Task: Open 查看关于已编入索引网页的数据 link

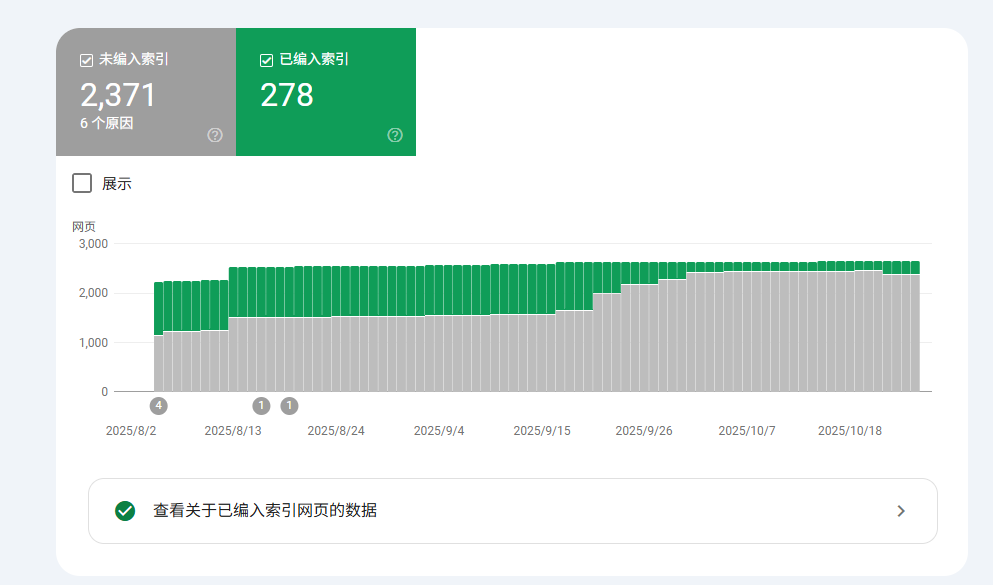Action: 265,511
